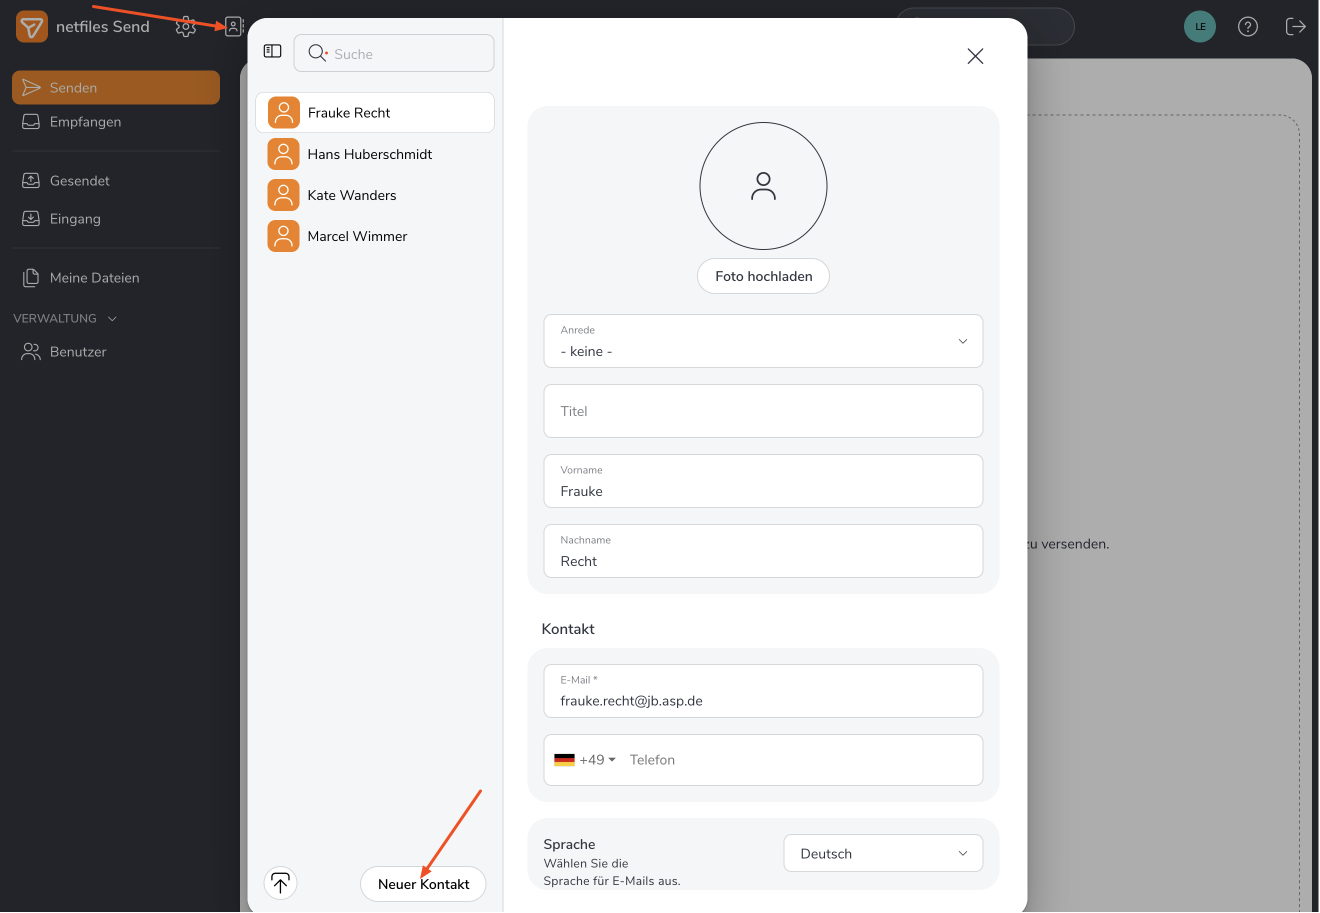This screenshot has width=1320, height=913.
Task: Toggle the contact list sidebar panel icon
Action: click(272, 51)
